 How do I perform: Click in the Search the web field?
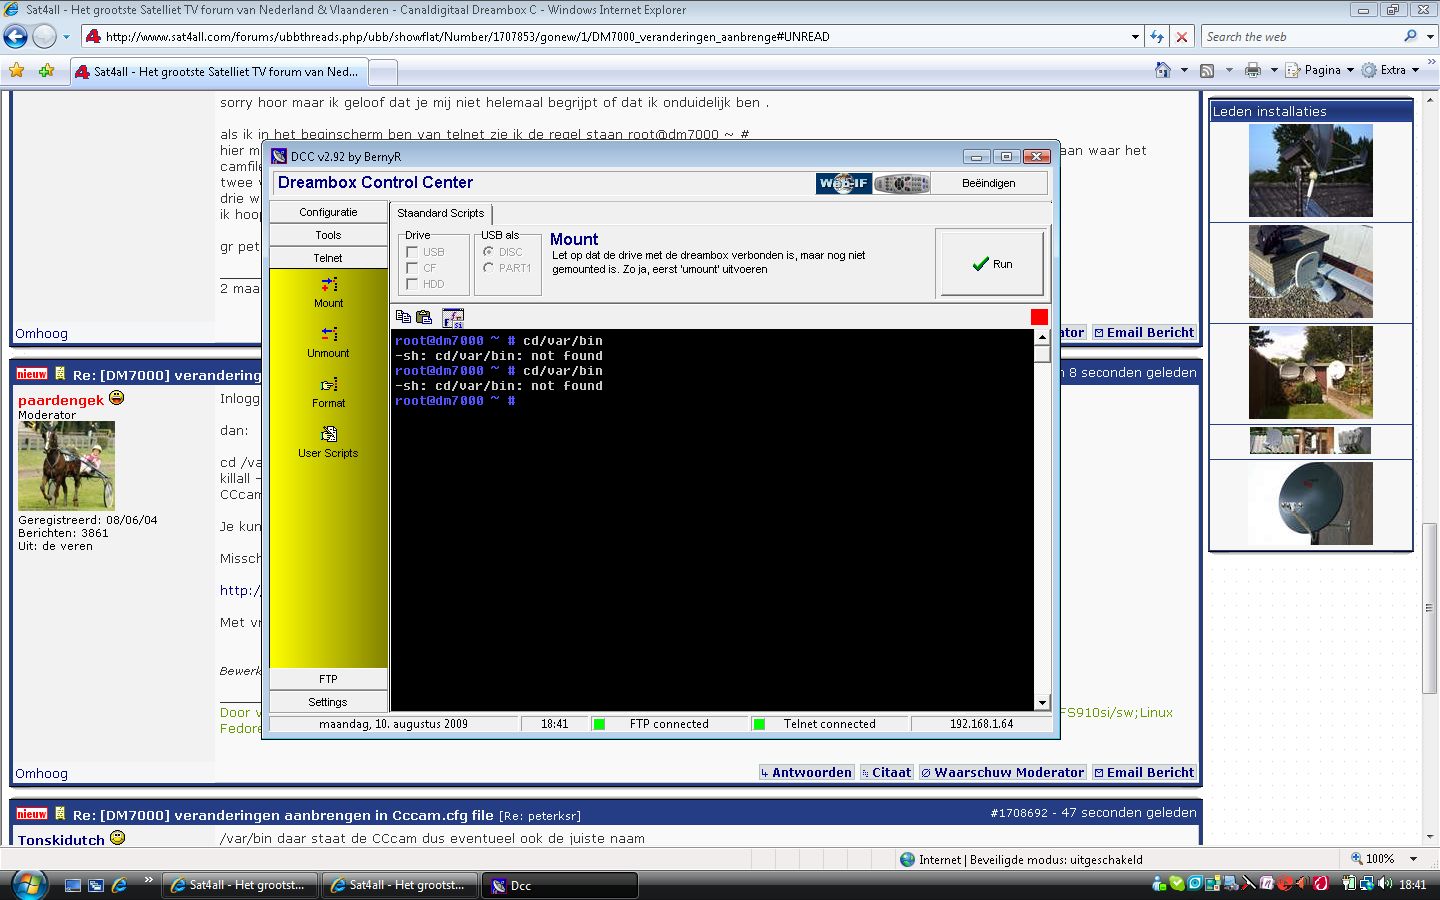[1298, 37]
